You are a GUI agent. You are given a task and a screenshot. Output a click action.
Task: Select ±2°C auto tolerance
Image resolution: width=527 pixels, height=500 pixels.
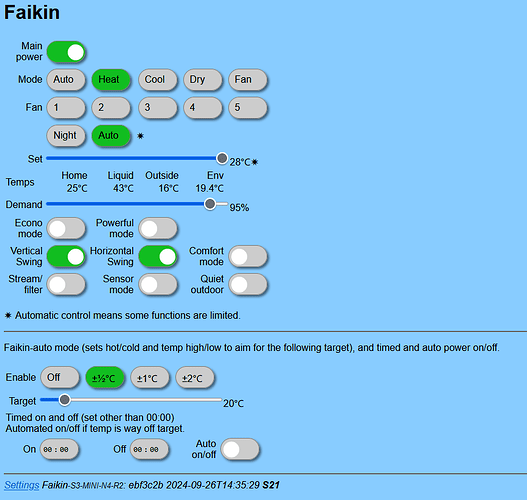click(195, 377)
